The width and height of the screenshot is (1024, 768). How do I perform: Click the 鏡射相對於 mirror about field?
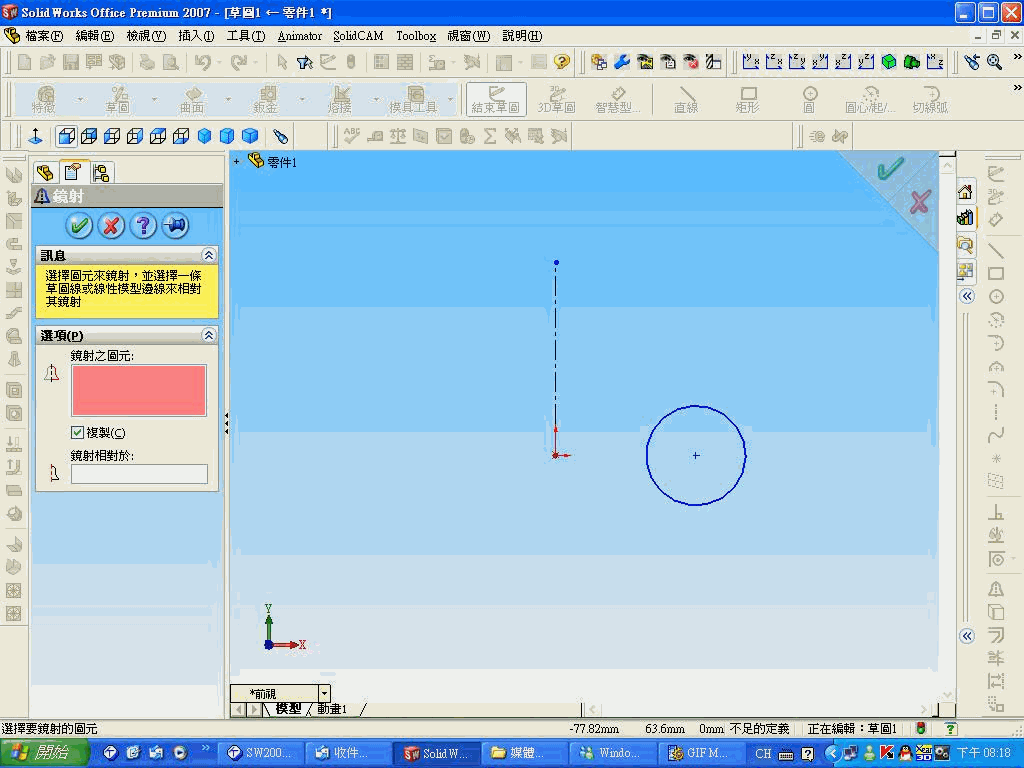tap(139, 474)
